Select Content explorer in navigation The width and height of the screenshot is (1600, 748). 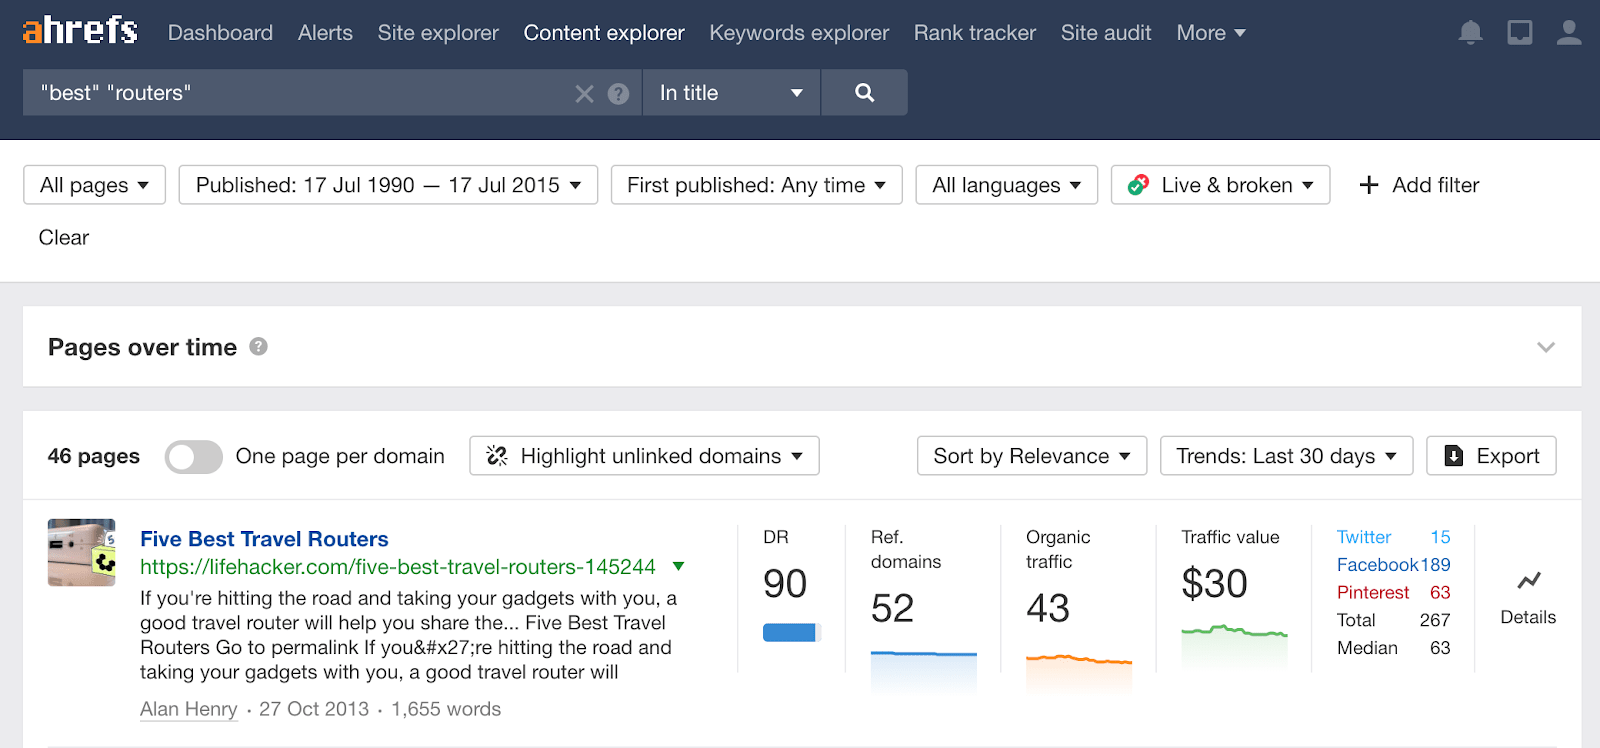[x=604, y=33]
